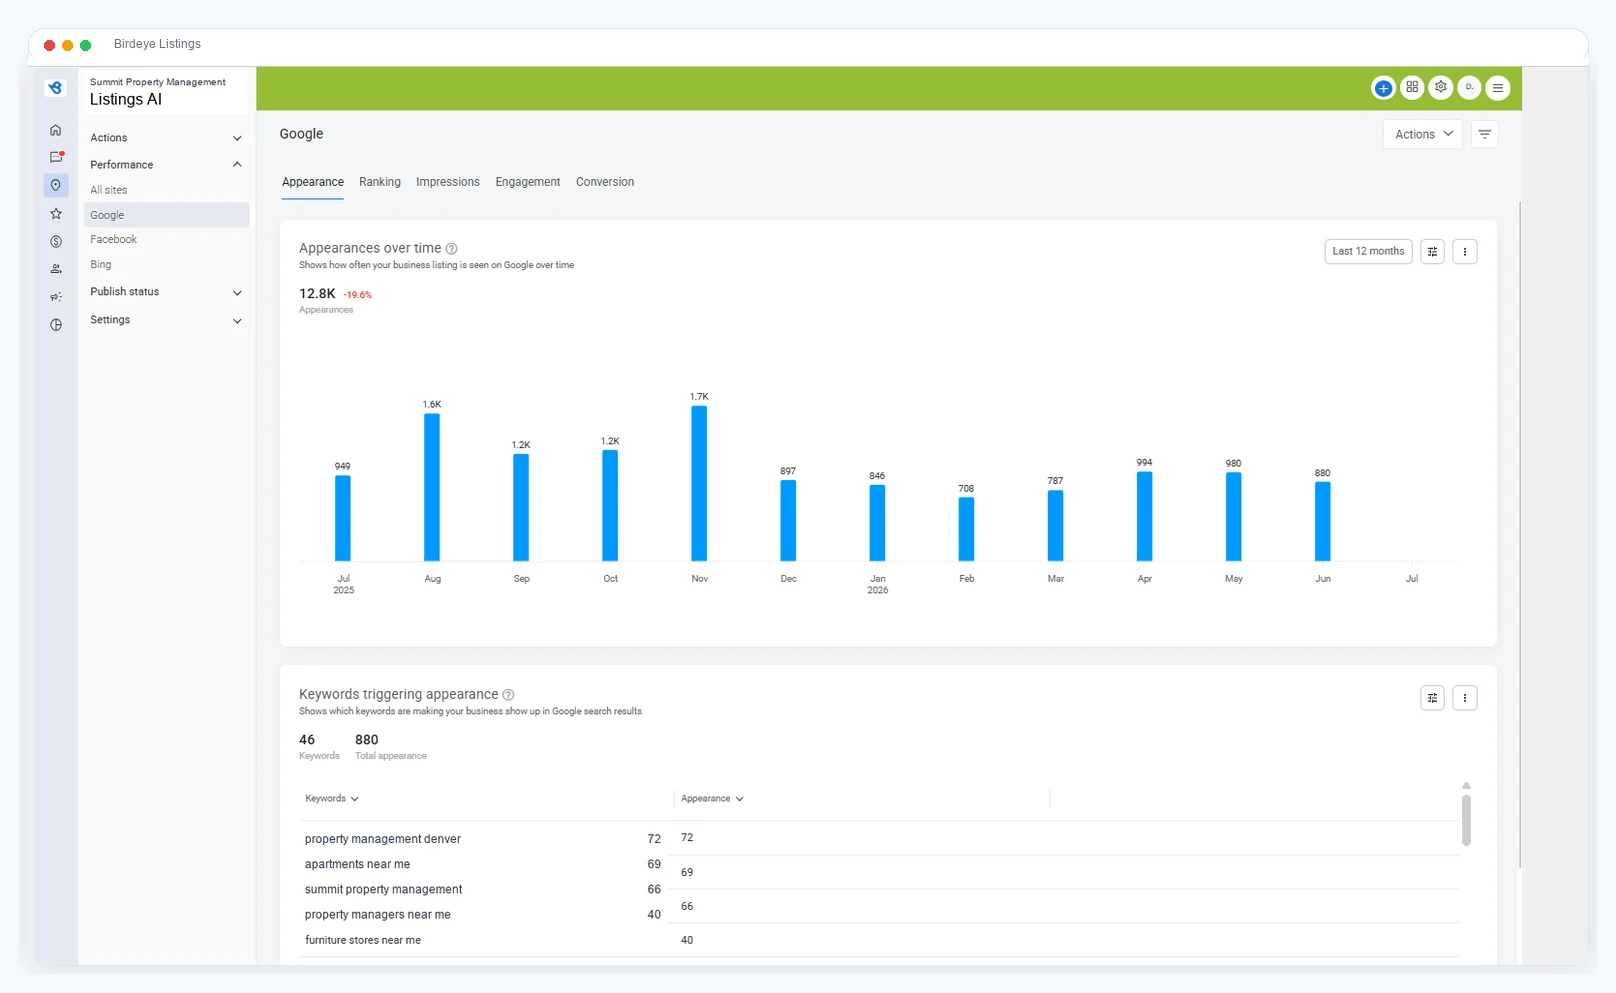Click the blue plus add button in header
This screenshot has height=993, width=1616.
pos(1383,88)
